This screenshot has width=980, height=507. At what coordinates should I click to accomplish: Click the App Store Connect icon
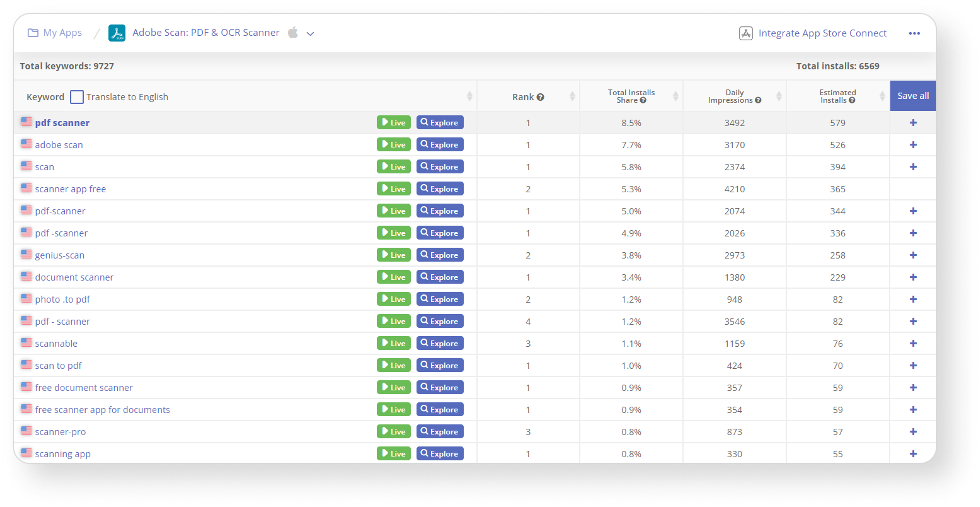[746, 33]
